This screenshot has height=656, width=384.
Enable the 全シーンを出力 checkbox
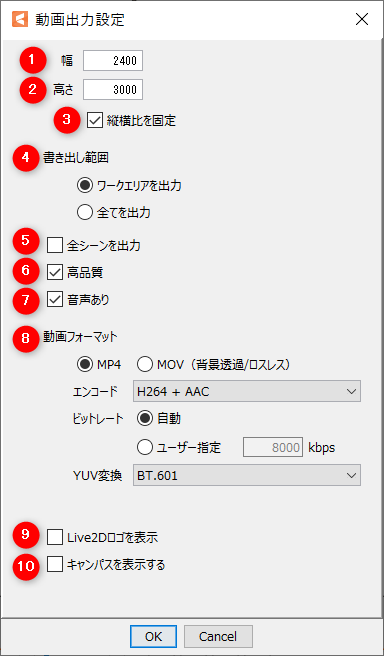pyautogui.click(x=55, y=246)
